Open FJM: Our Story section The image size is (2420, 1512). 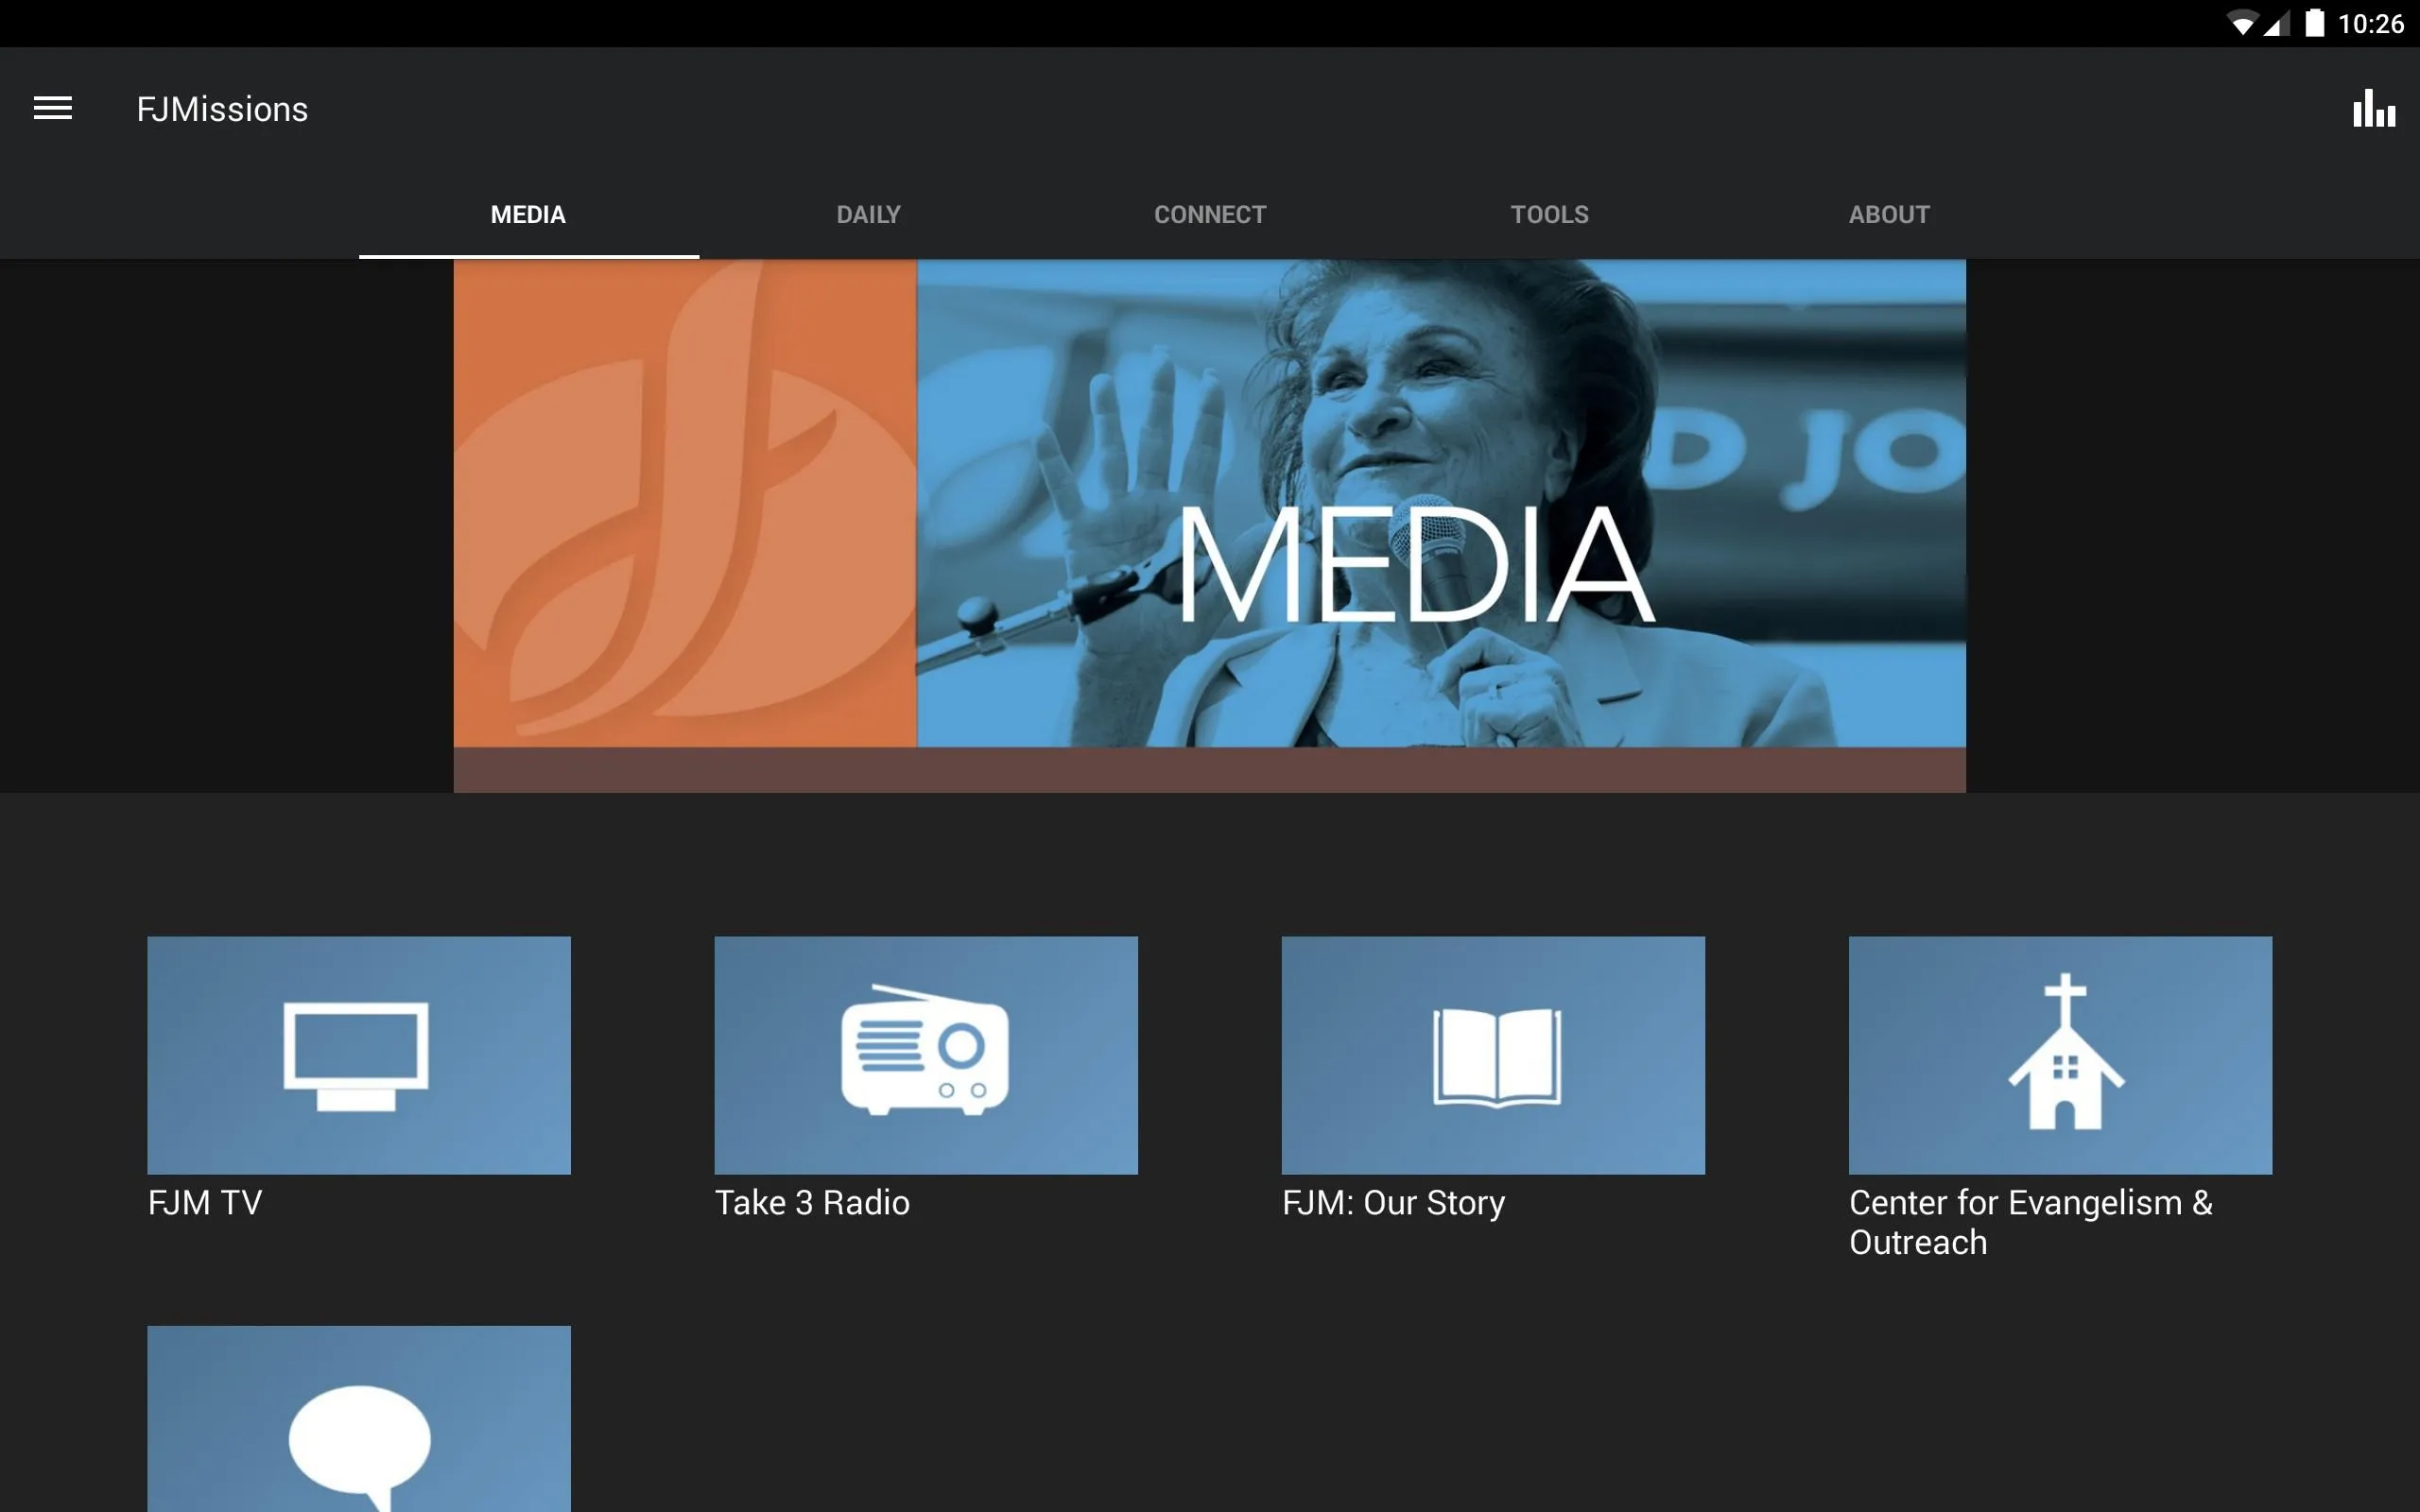tap(1493, 1056)
